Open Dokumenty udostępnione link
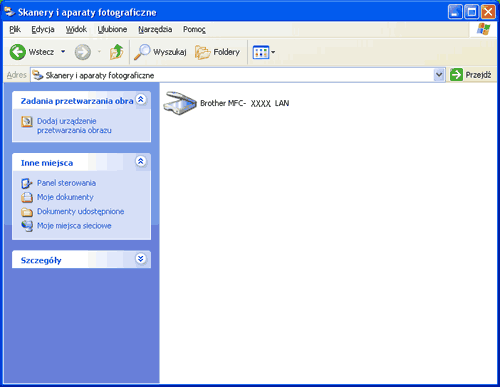The height and width of the screenshot is (387, 500). point(80,212)
